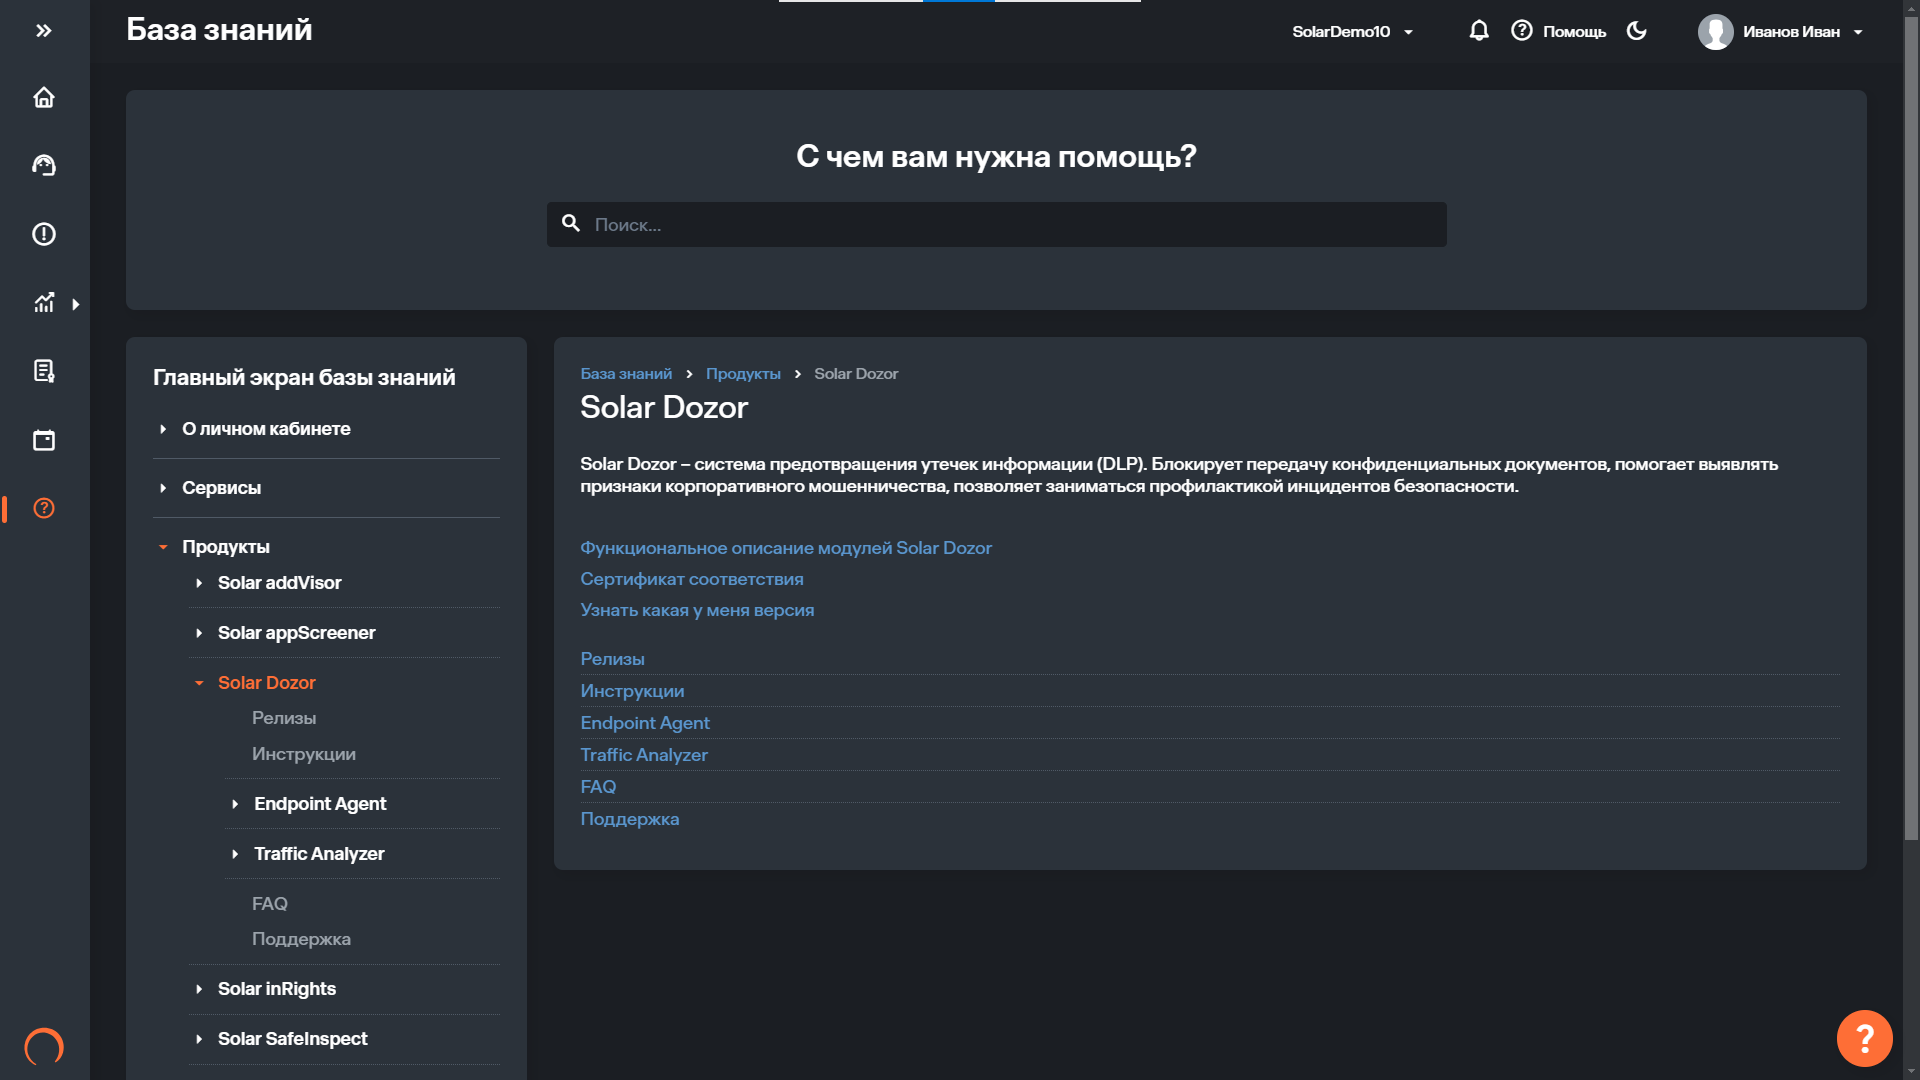Expand the left sidebar with double chevron
The height and width of the screenshot is (1080, 1920).
(x=44, y=31)
